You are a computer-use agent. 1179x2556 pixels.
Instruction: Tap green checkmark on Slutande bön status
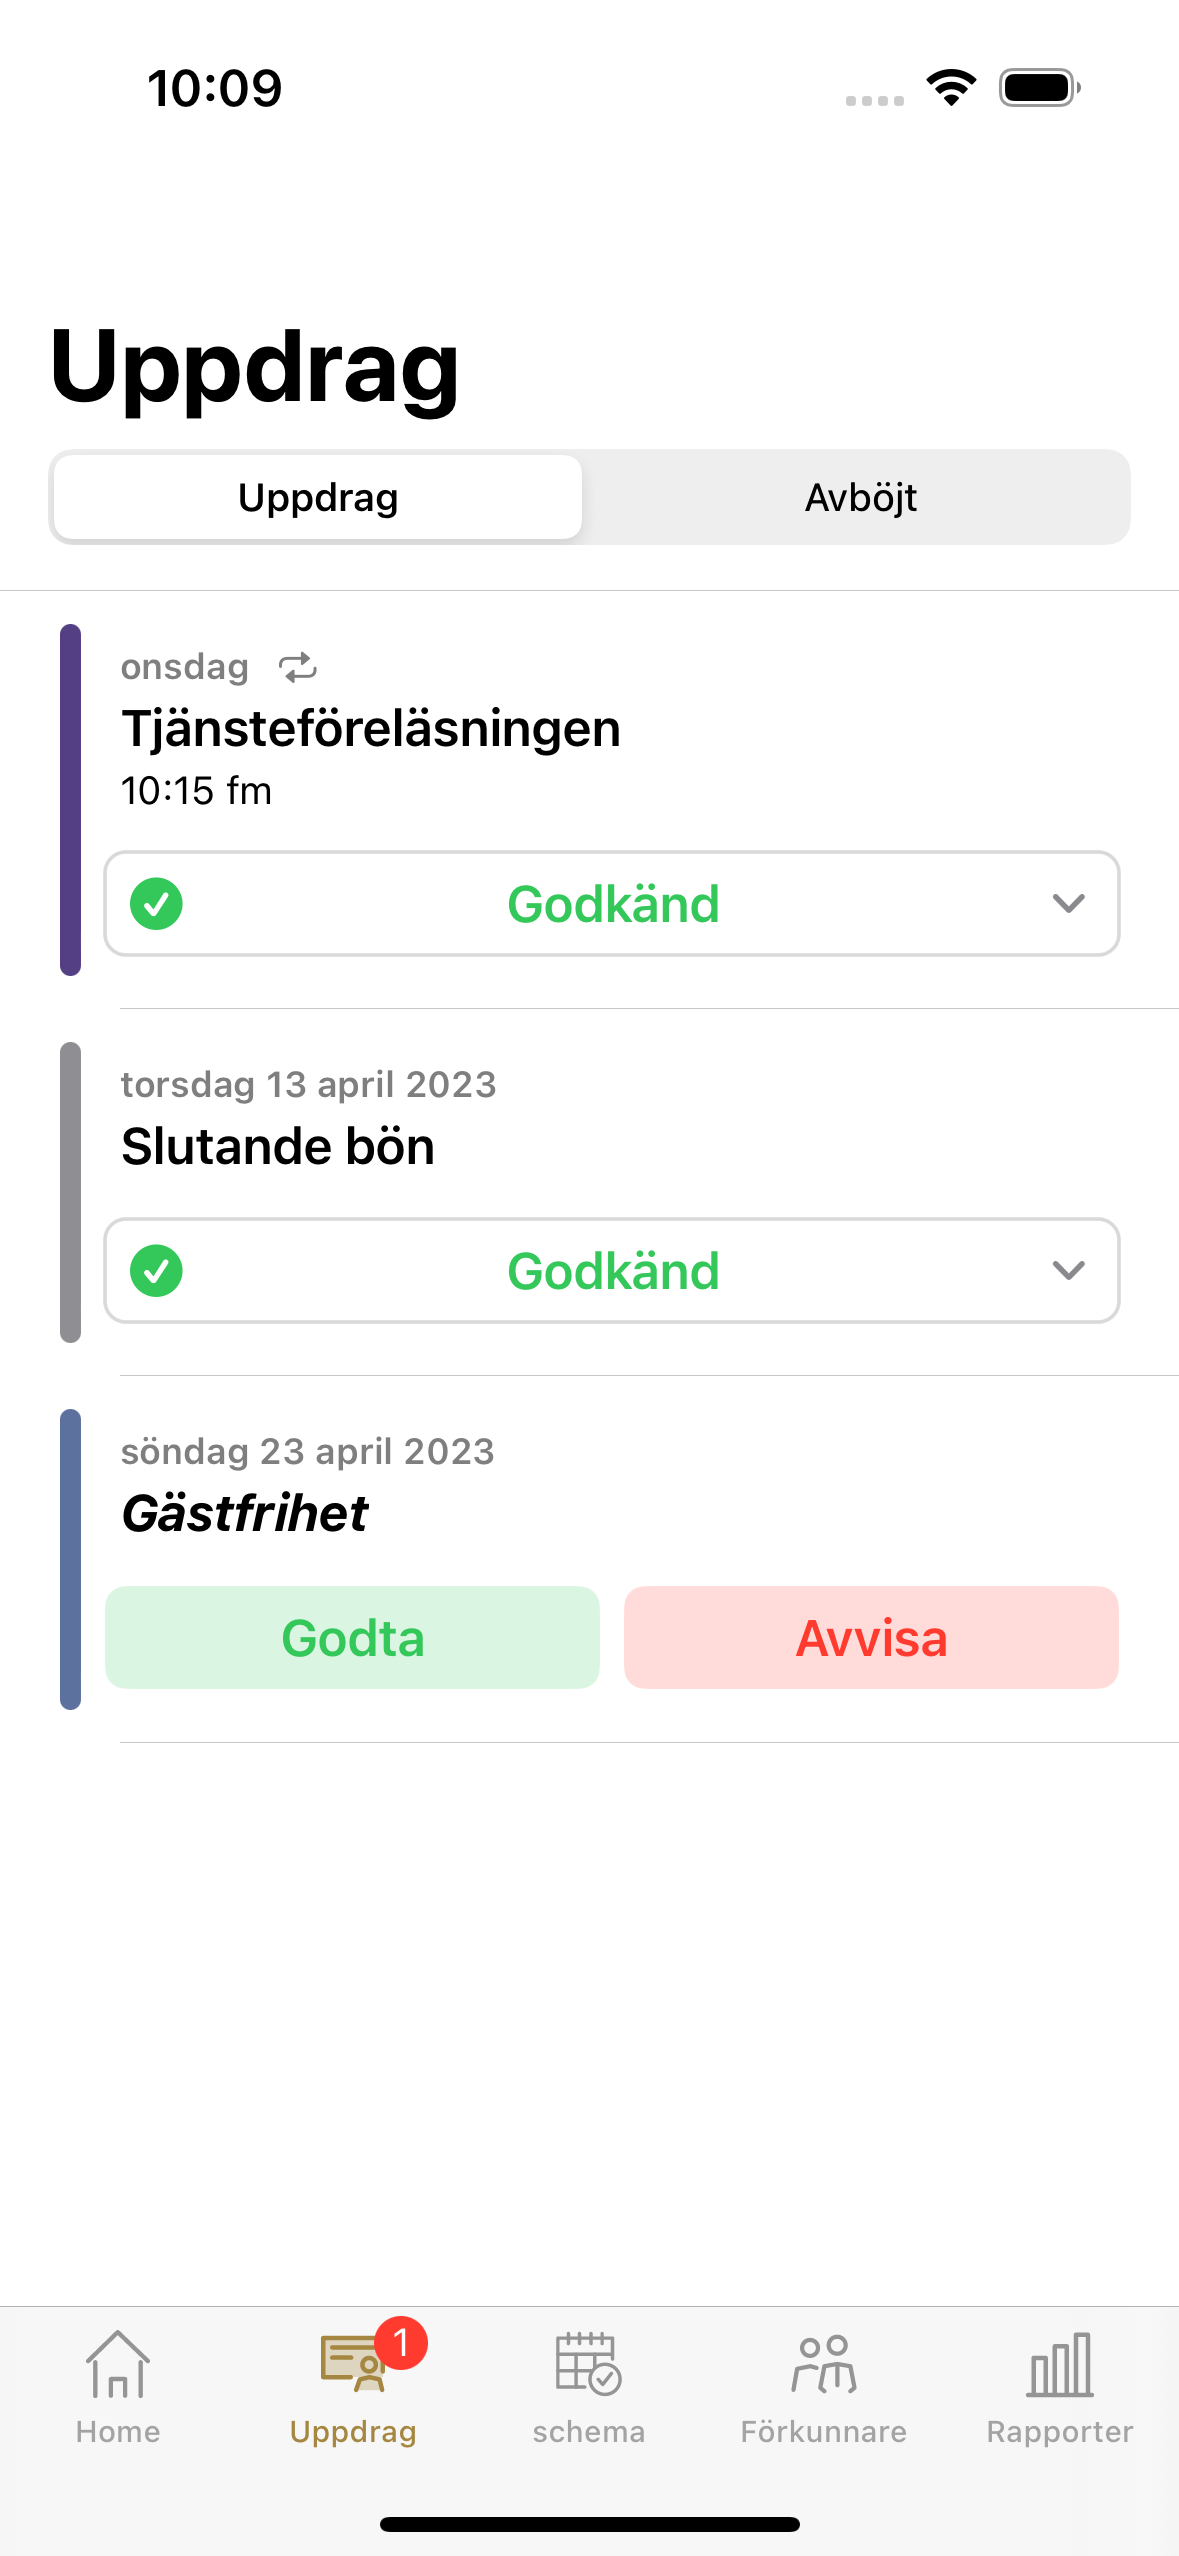[x=157, y=1271]
